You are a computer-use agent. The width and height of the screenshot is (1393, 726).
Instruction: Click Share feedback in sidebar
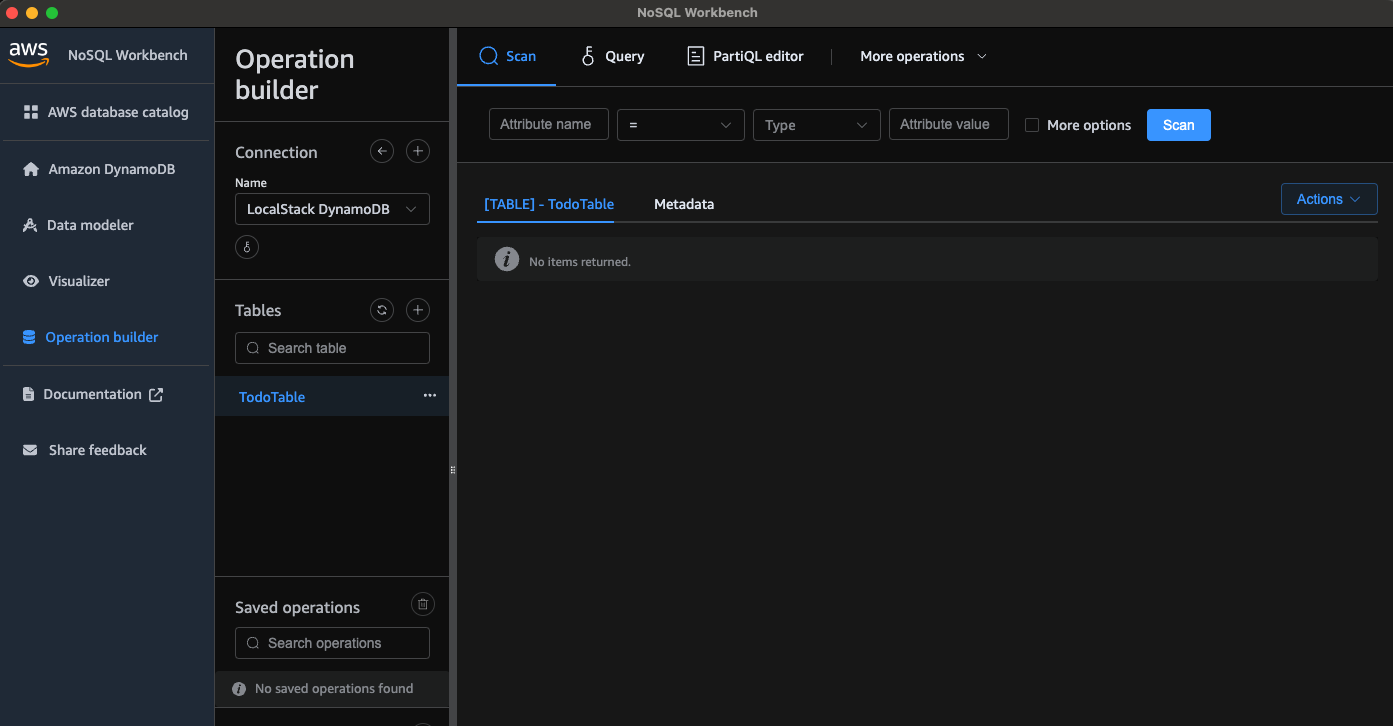point(84,450)
